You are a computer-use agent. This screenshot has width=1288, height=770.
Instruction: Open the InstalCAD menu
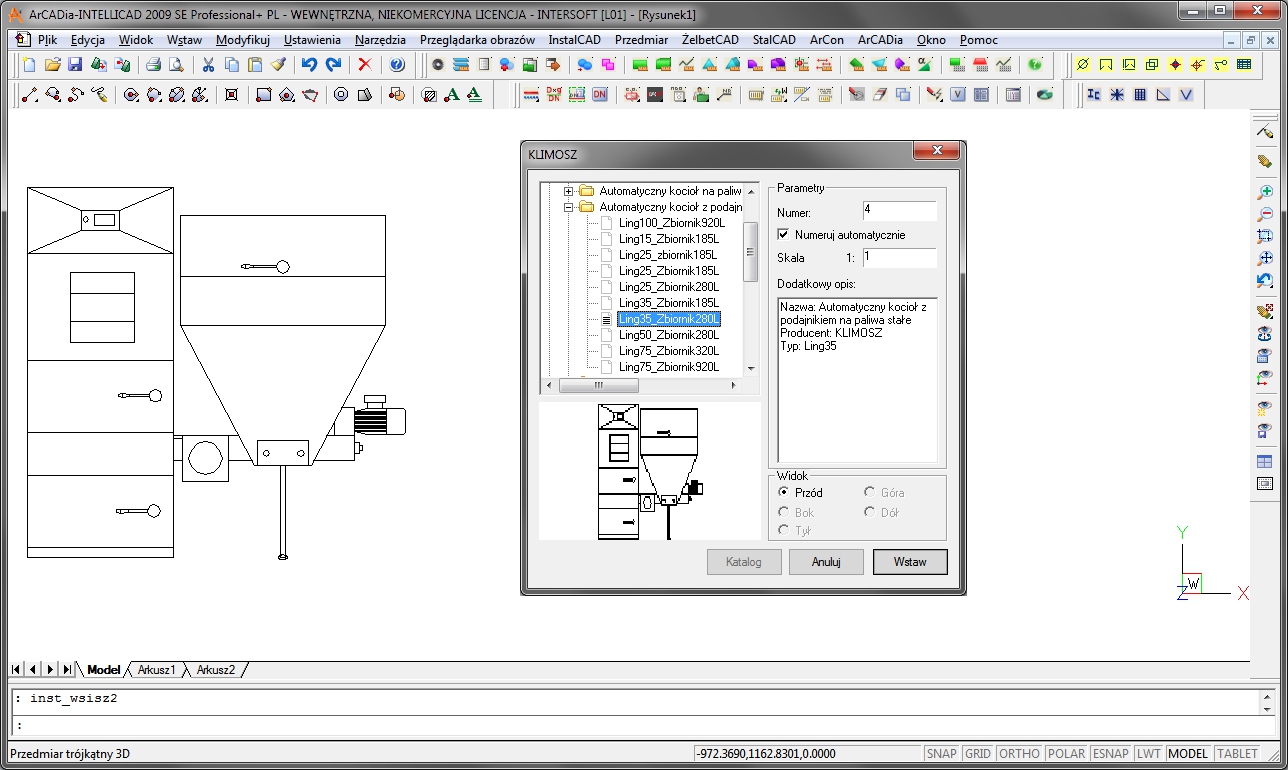click(574, 40)
